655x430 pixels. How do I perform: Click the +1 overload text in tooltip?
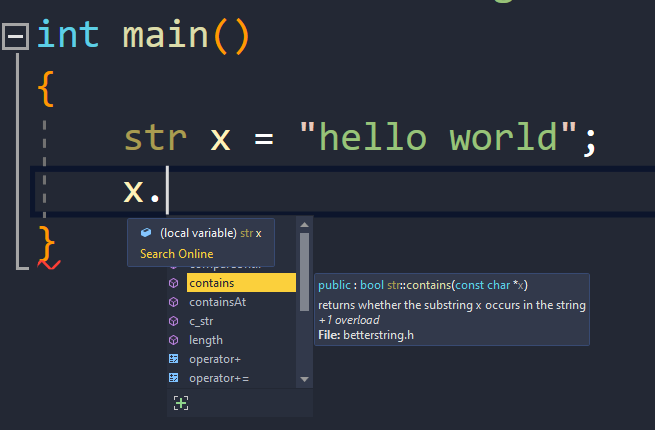(x=349, y=320)
